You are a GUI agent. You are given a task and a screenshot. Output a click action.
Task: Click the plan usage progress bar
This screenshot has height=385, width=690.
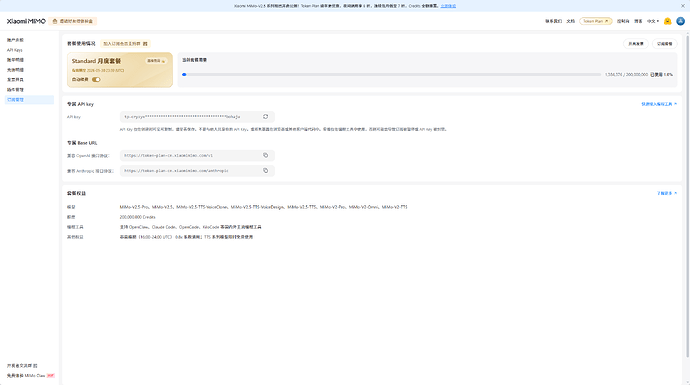[392, 74]
